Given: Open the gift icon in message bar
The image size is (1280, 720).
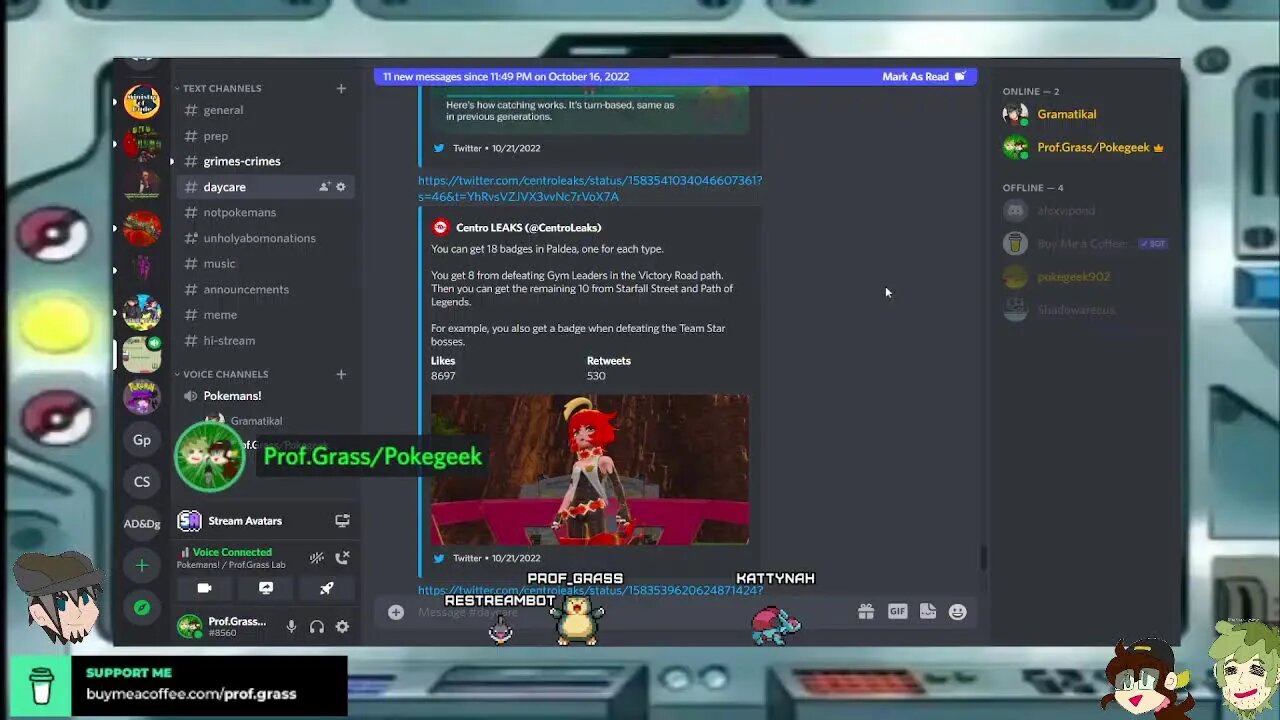Looking at the screenshot, I should coord(866,612).
